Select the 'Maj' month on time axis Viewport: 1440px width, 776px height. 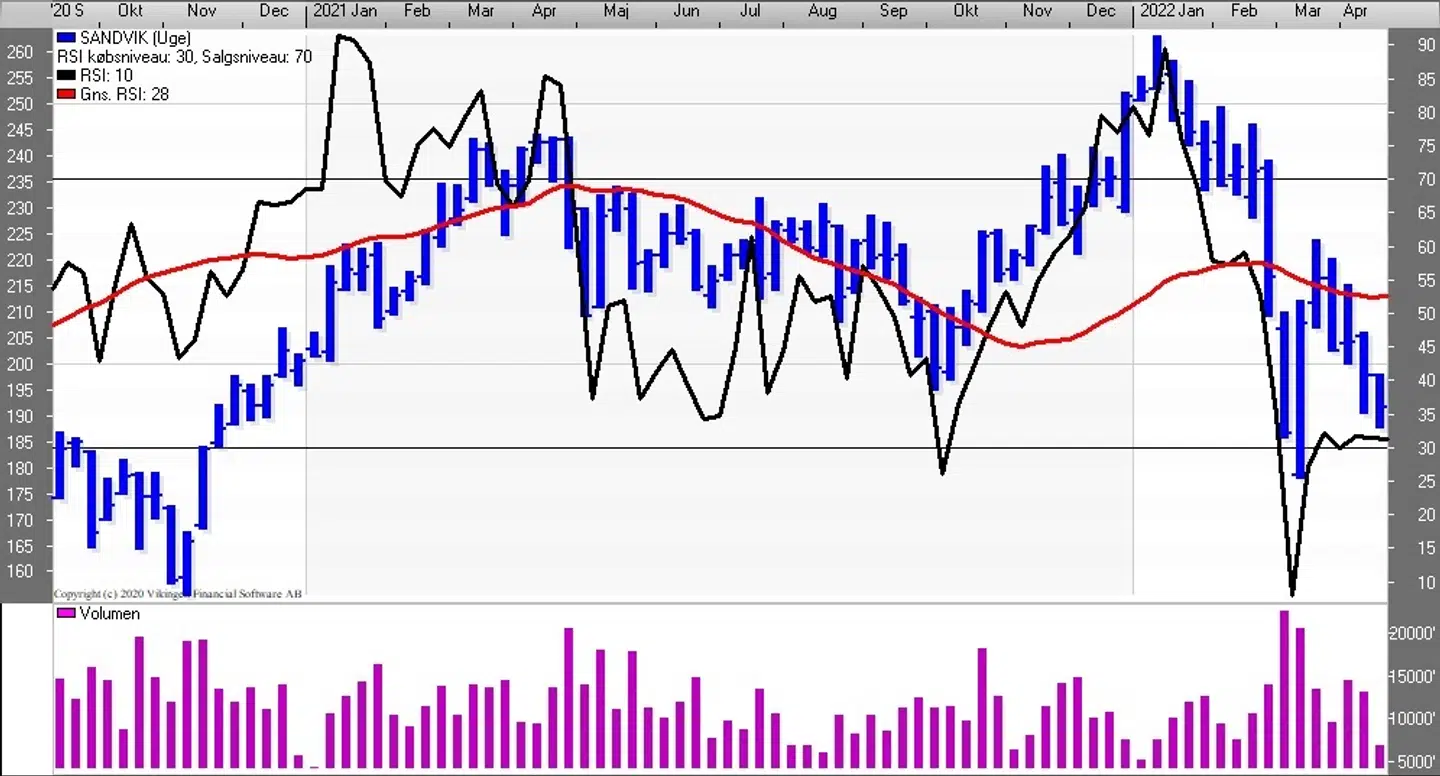[x=616, y=11]
